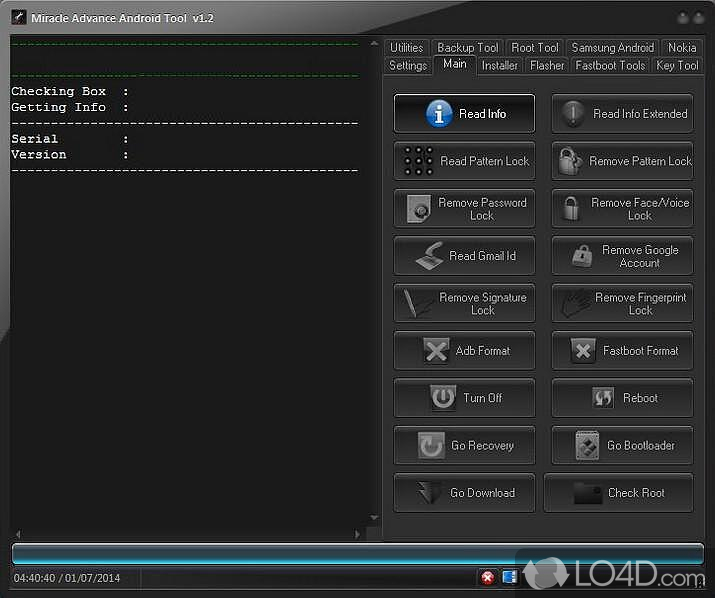Click the log panel scroll-right arrow

357,534
